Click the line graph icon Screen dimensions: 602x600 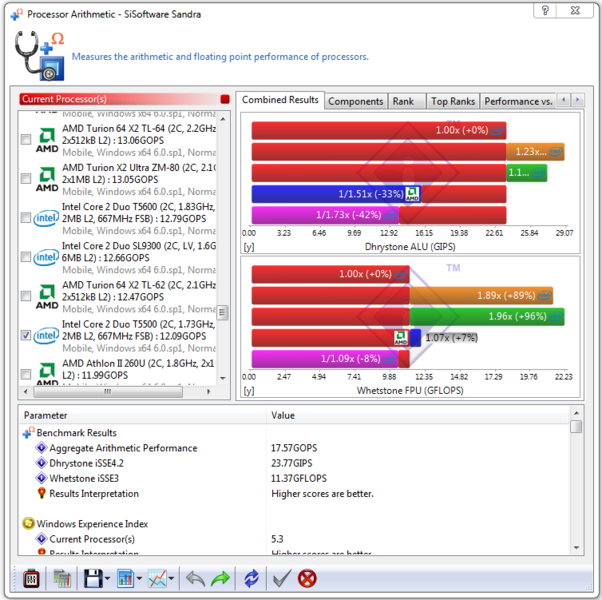point(157,579)
